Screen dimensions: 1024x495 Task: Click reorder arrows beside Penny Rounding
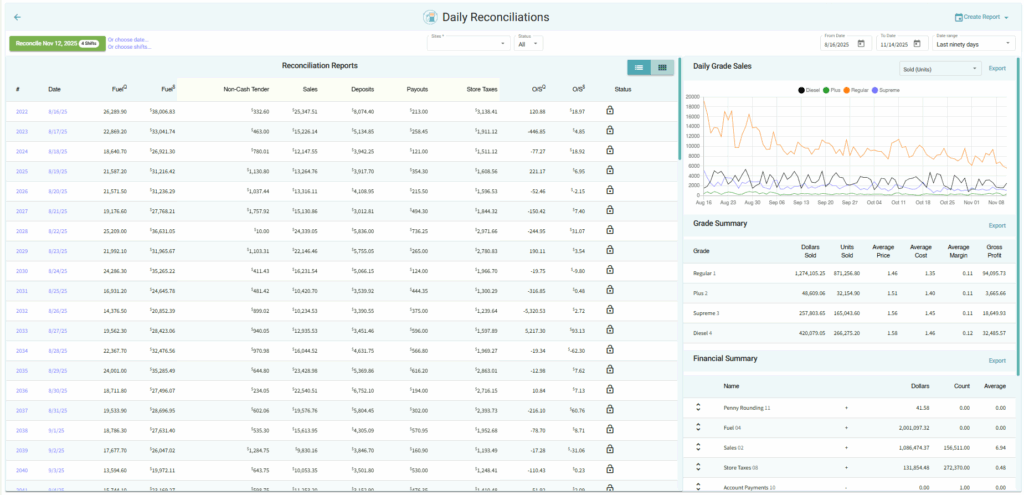pos(699,408)
